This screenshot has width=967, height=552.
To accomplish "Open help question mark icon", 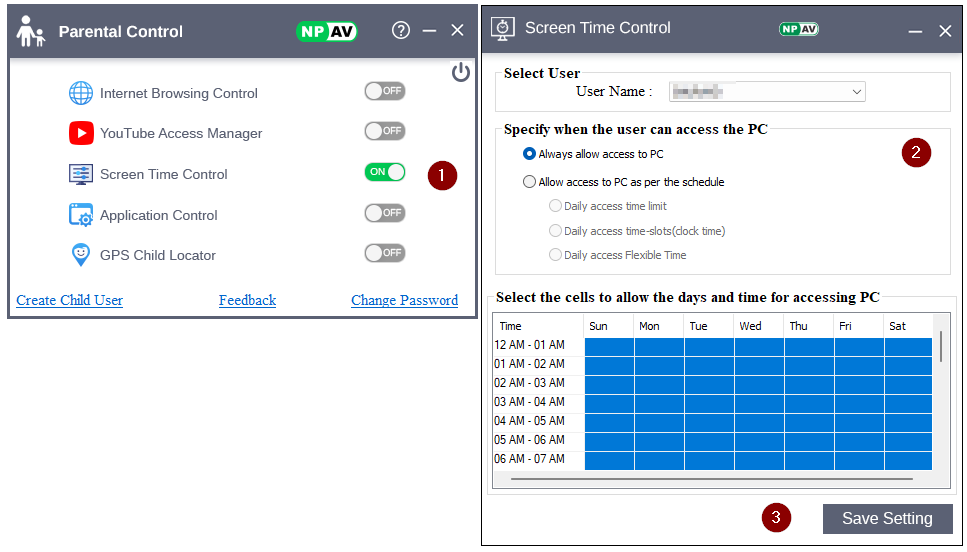I will [x=401, y=30].
